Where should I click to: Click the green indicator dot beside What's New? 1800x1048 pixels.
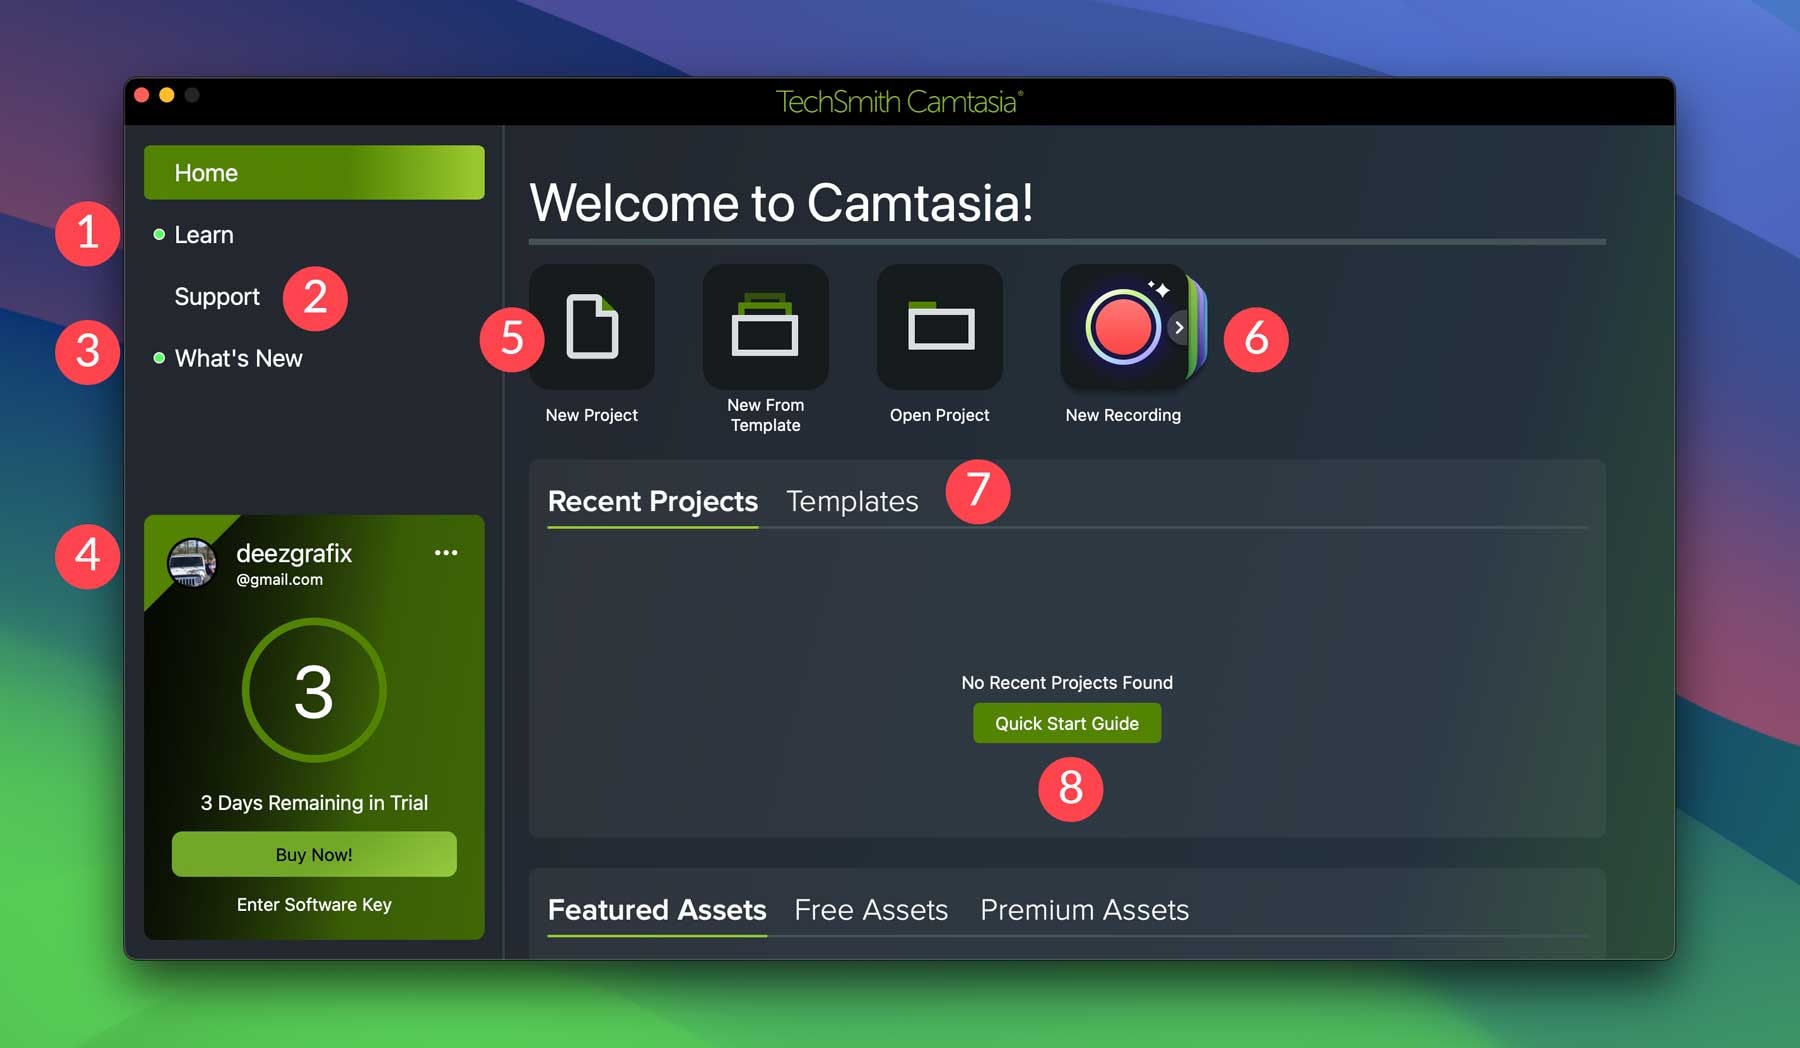158,358
